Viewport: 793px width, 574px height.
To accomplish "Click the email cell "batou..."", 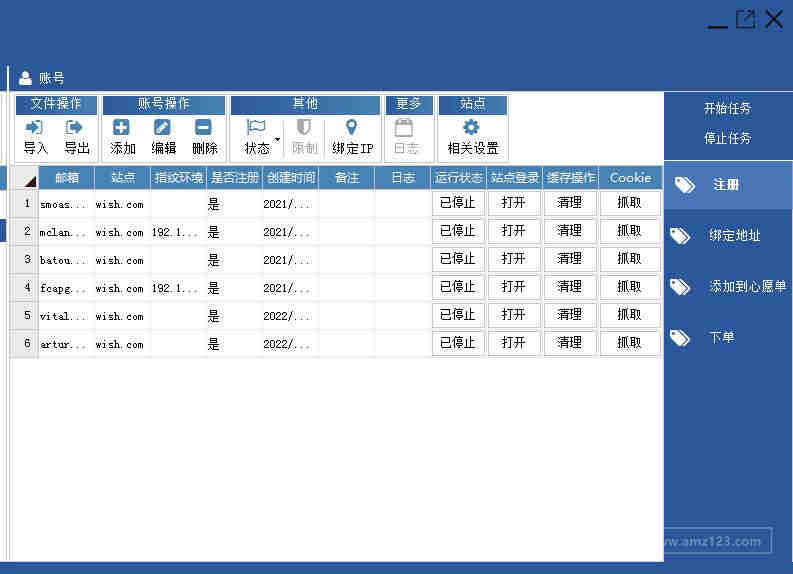I will 67,260.
